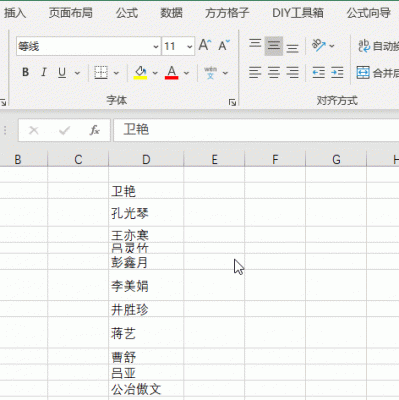399x400 pixels.
Task: Click the phonetic guide (wén) icon
Action: [x=210, y=72]
